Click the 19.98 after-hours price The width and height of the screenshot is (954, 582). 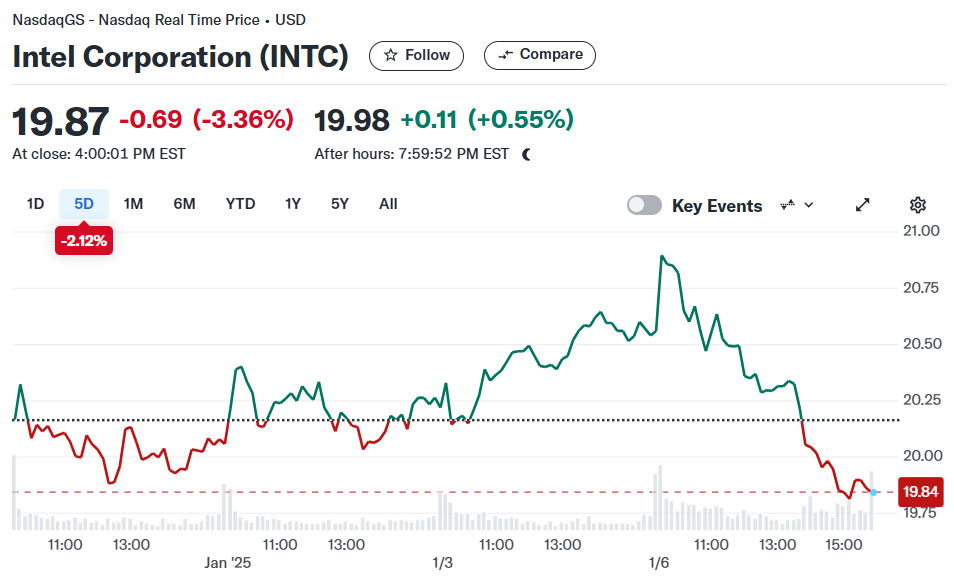pos(352,120)
